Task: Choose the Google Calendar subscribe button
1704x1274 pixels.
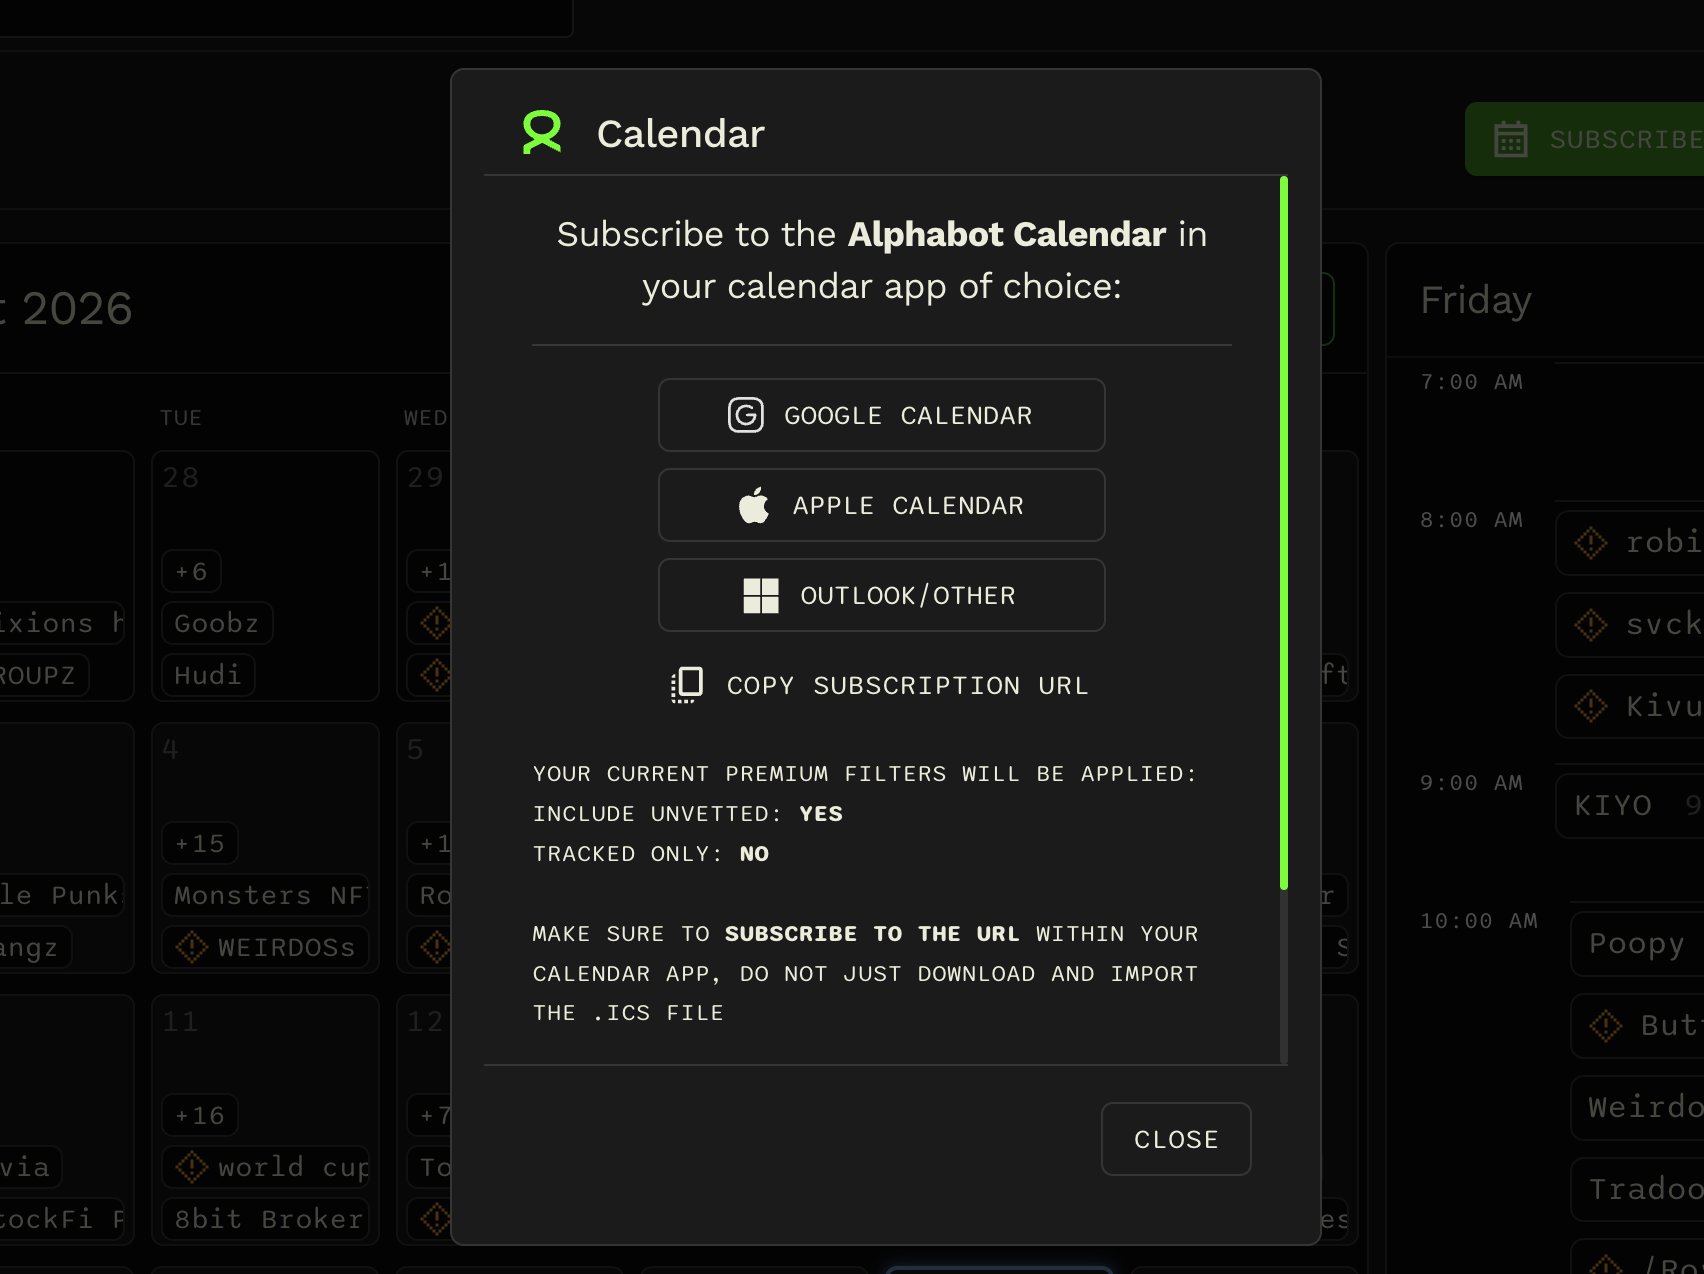Action: pos(881,415)
